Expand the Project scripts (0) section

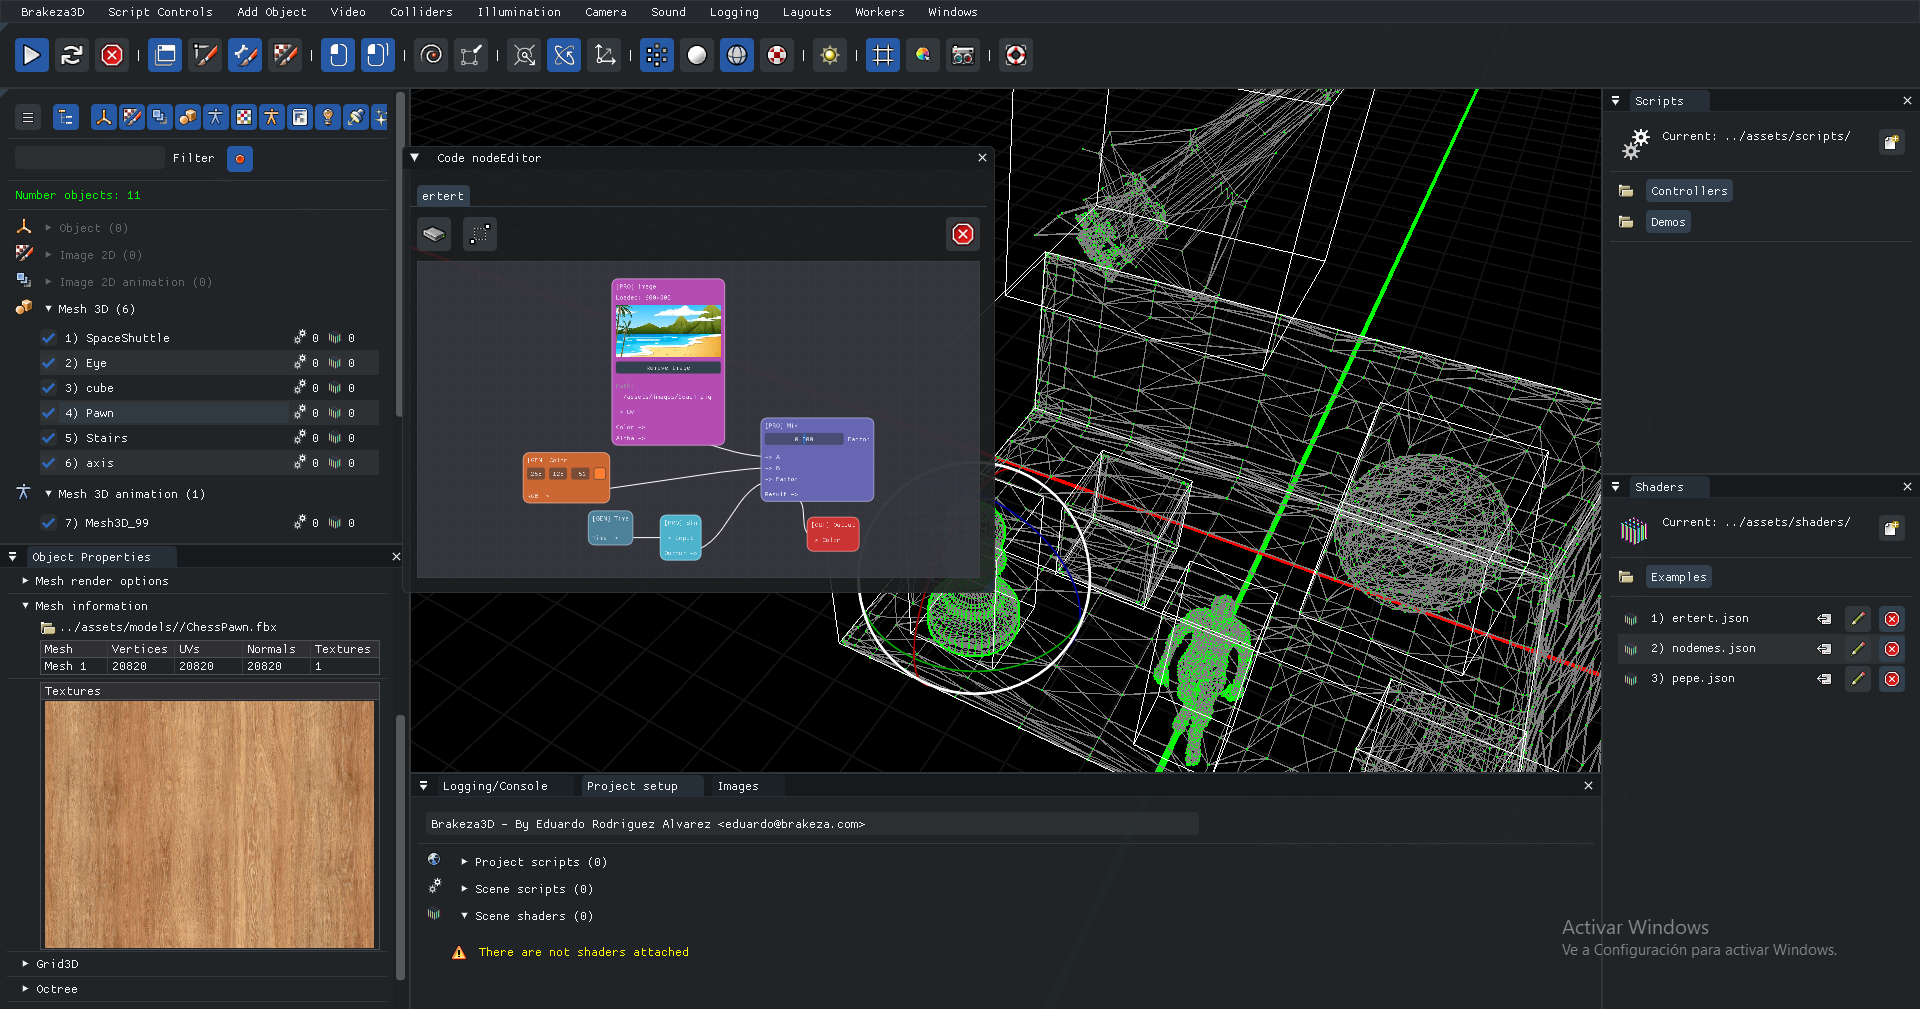click(464, 861)
